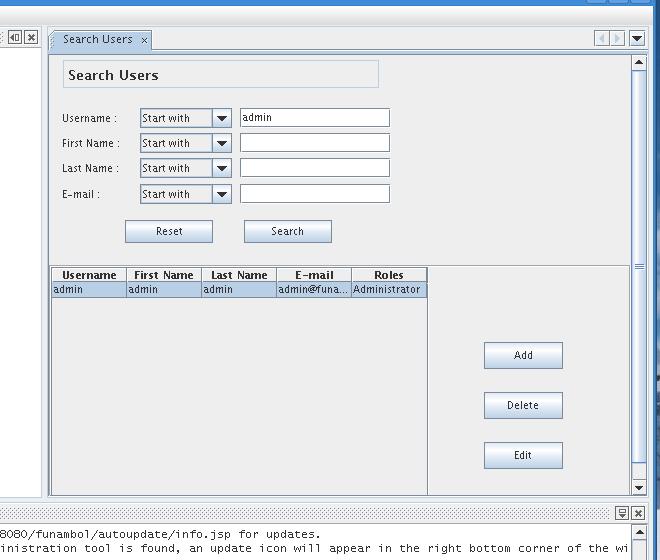The height and width of the screenshot is (560, 660).
Task: Close the bottom output panel
Action: 638,513
